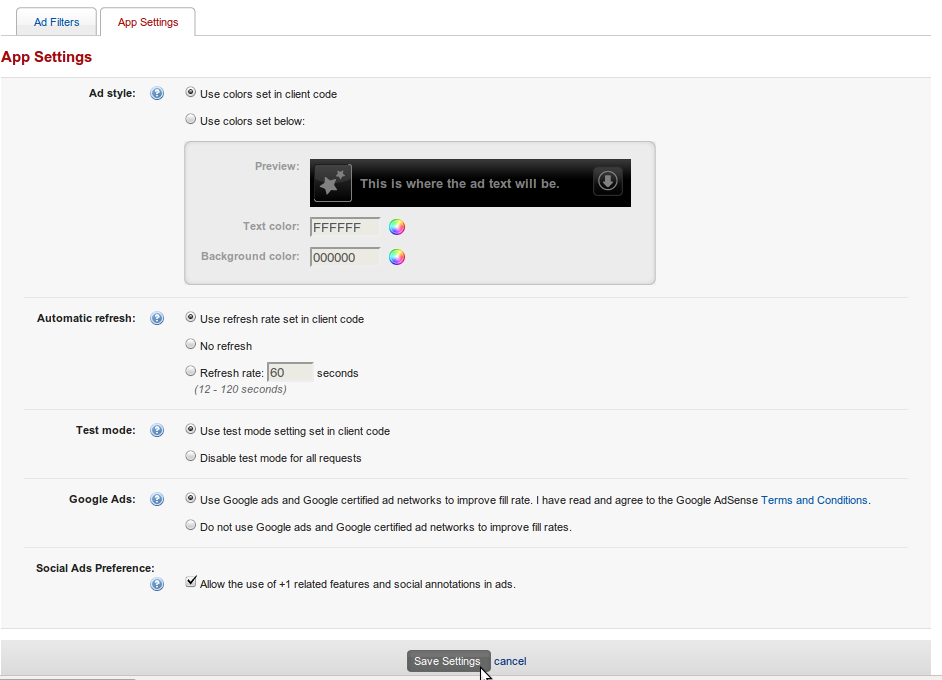Image resolution: width=942 pixels, height=680 pixels.
Task: Switch to the Ad Filters tab
Action: tap(56, 22)
